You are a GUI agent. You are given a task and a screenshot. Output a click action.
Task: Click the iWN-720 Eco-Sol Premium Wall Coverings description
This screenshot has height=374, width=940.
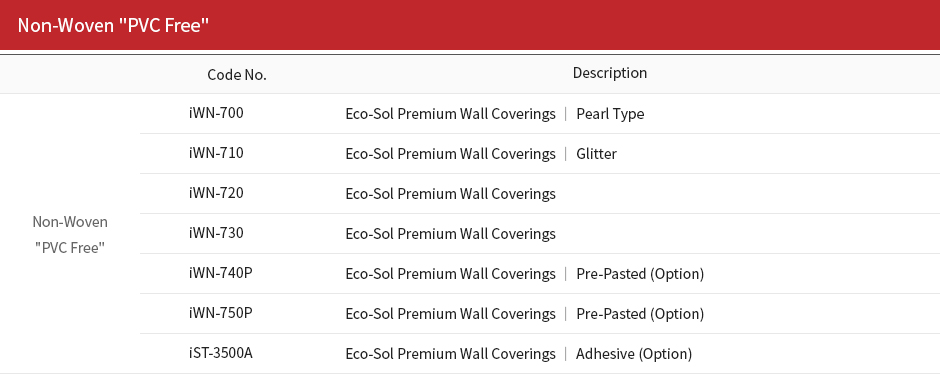pyautogui.click(x=451, y=194)
